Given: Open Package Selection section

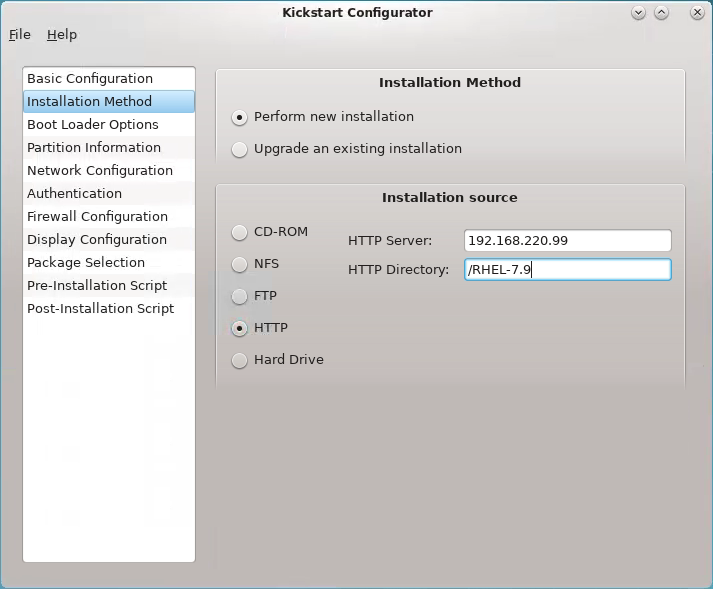Looking at the screenshot, I should coord(109,262).
